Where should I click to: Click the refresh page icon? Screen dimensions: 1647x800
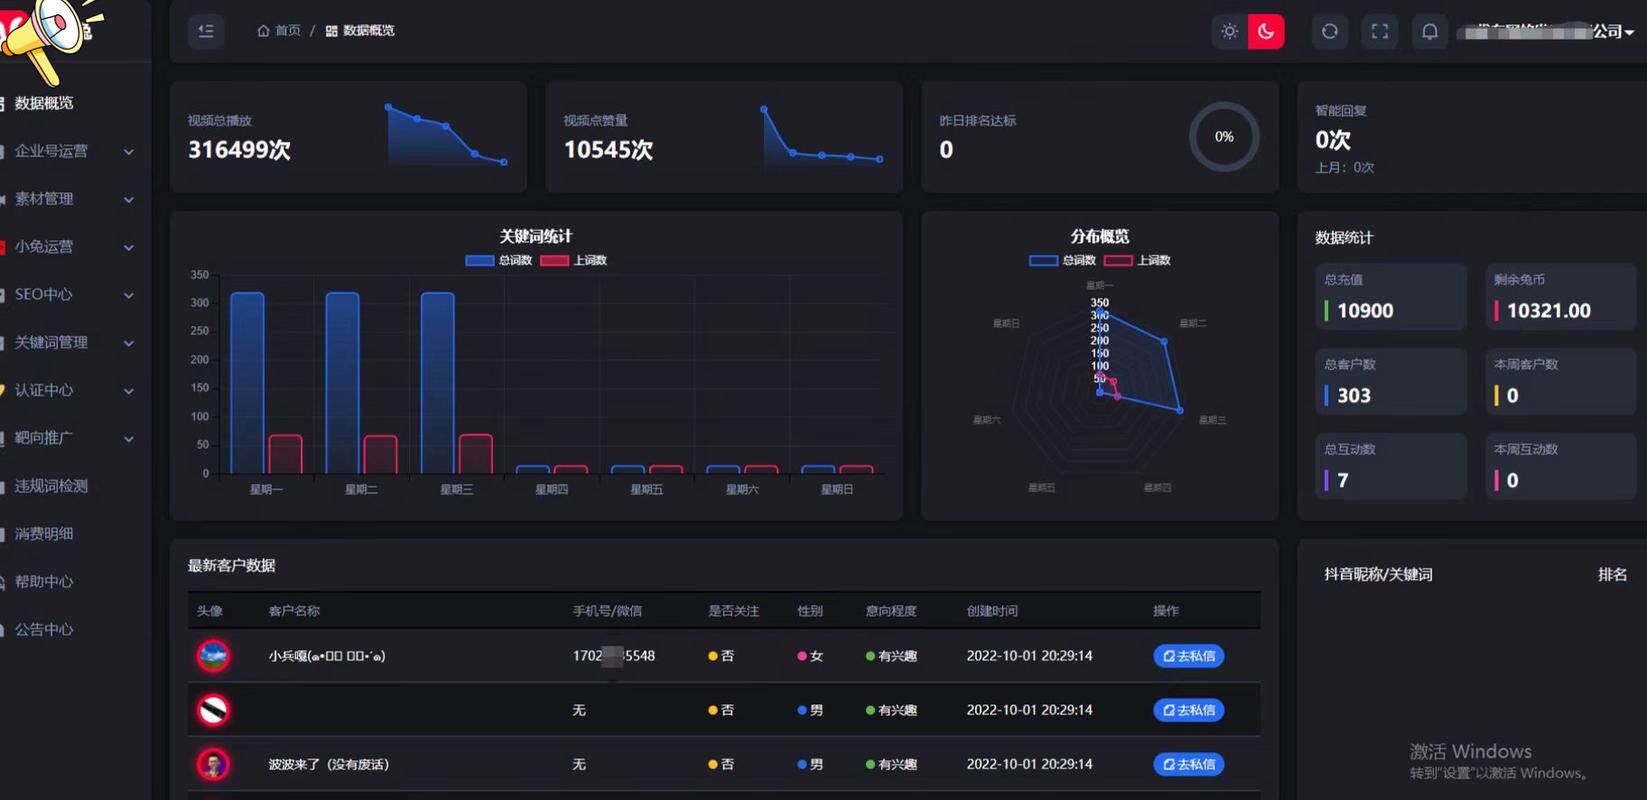click(1330, 31)
